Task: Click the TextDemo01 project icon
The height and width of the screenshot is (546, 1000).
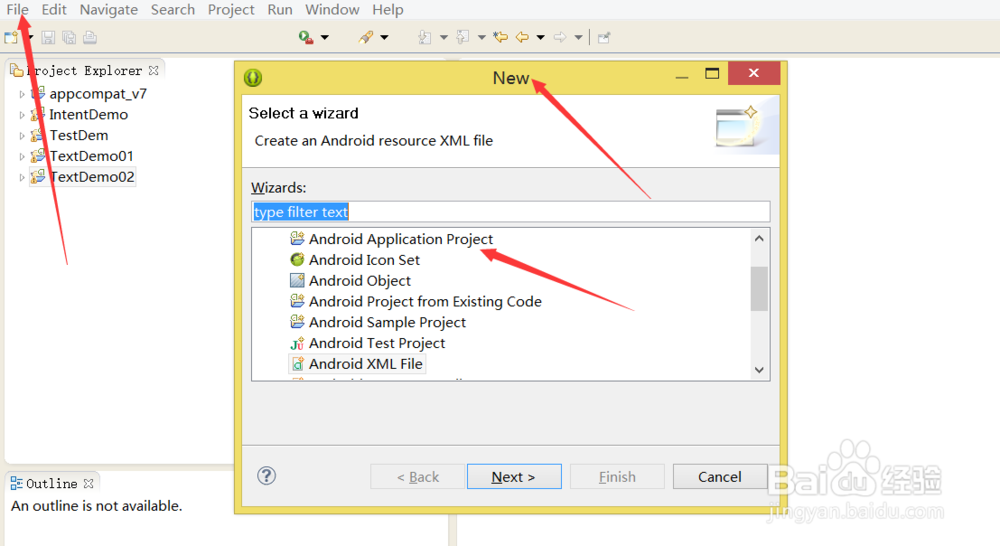Action: click(x=38, y=156)
